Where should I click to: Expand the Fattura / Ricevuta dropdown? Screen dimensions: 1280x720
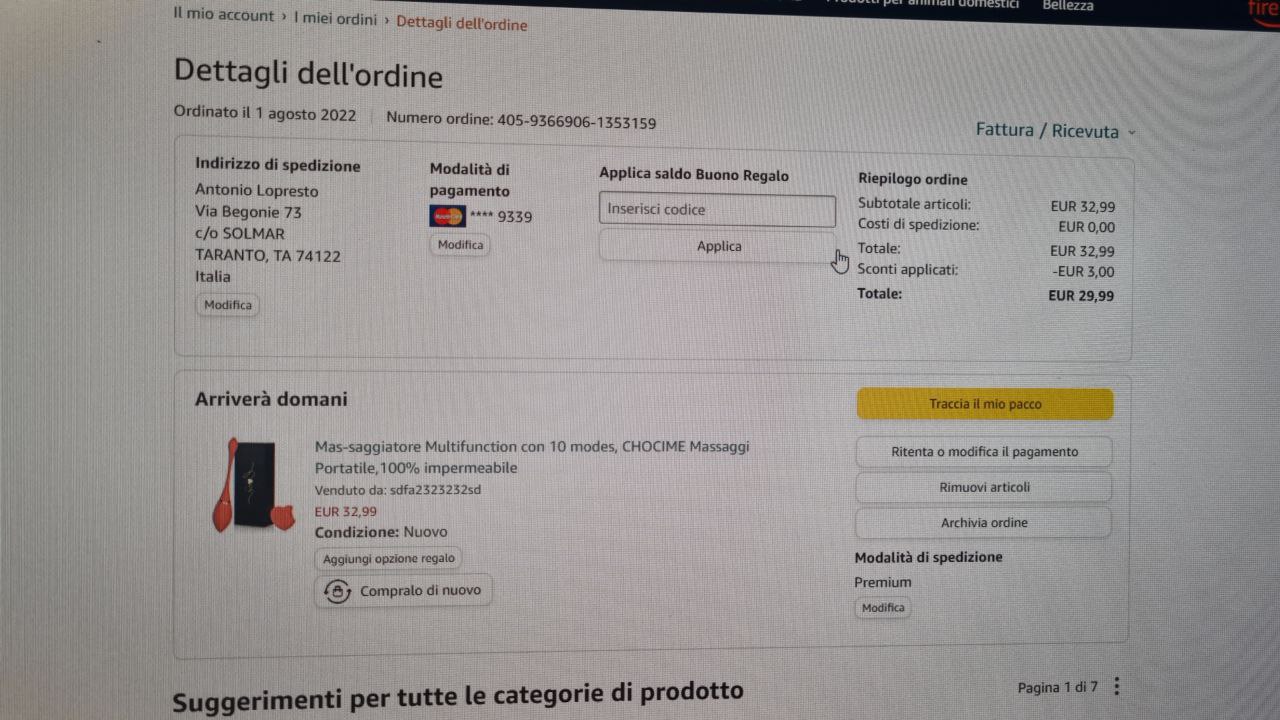coord(1056,131)
